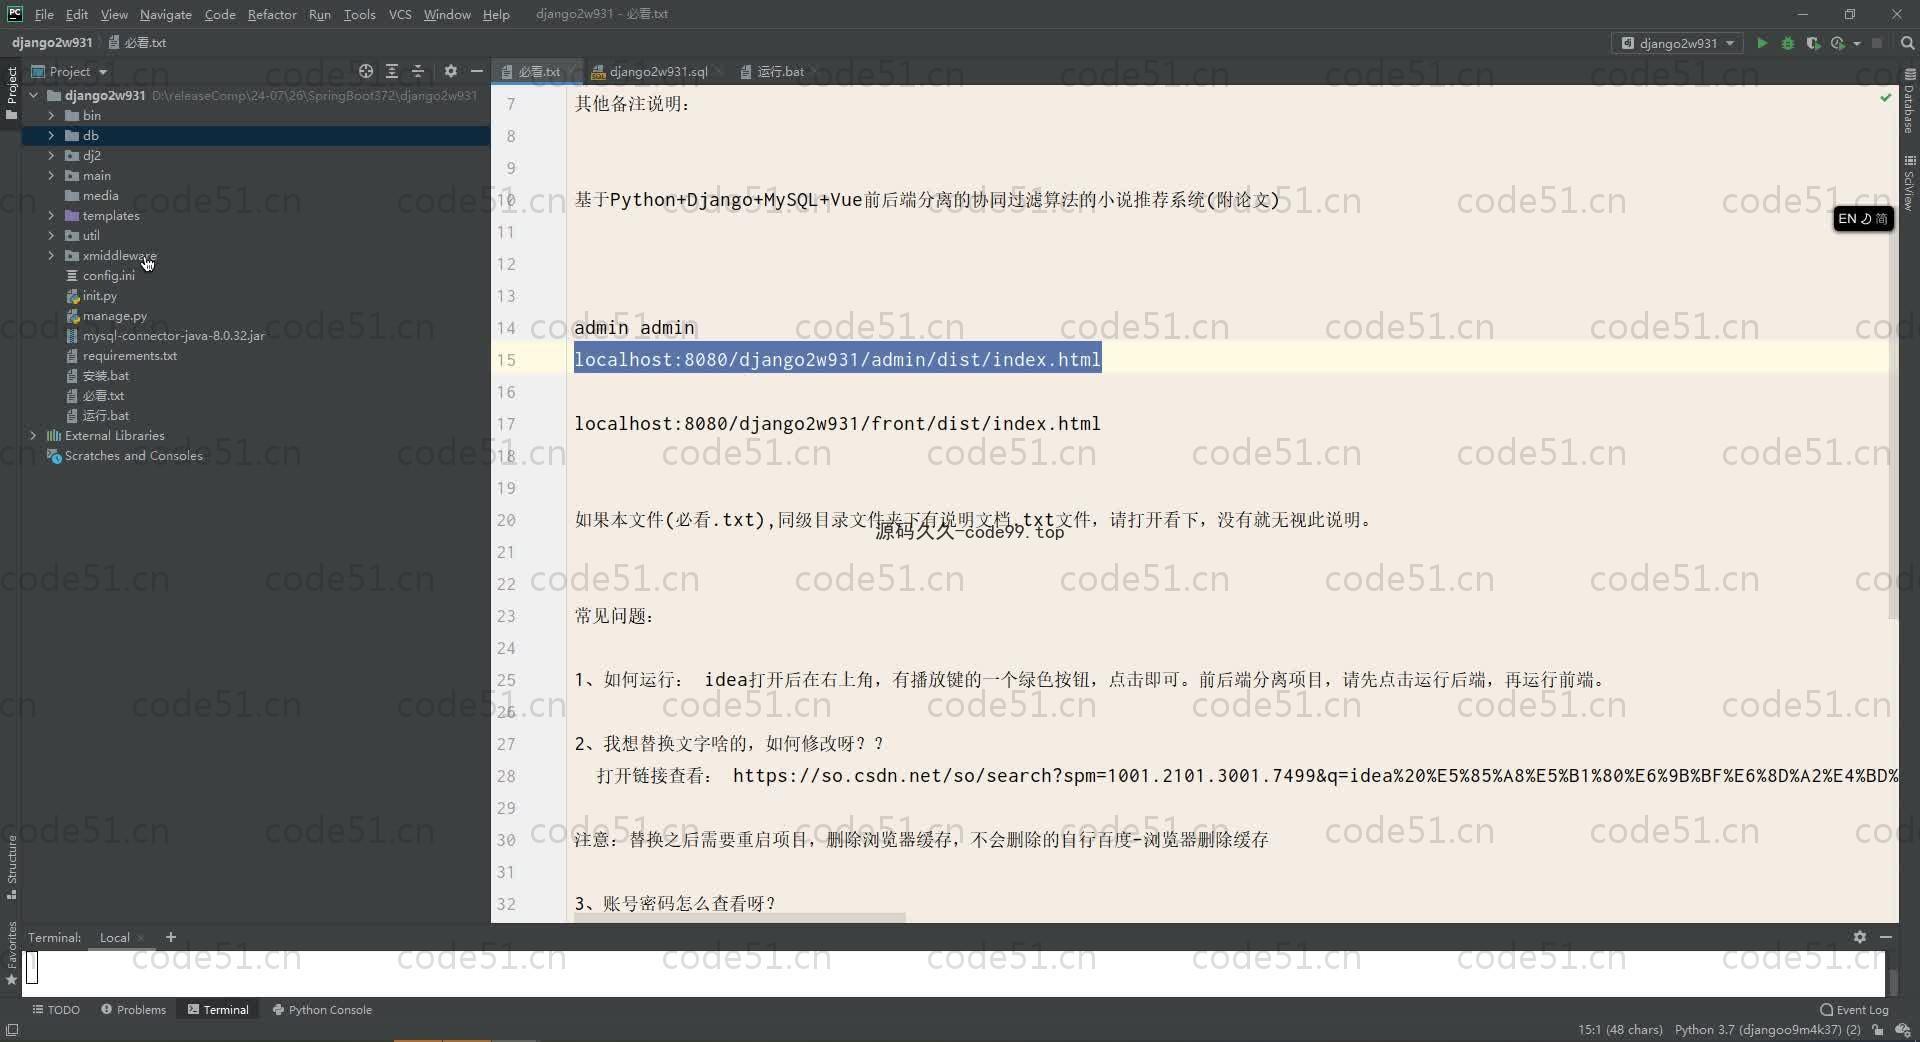Expand the templates folder

(x=51, y=216)
